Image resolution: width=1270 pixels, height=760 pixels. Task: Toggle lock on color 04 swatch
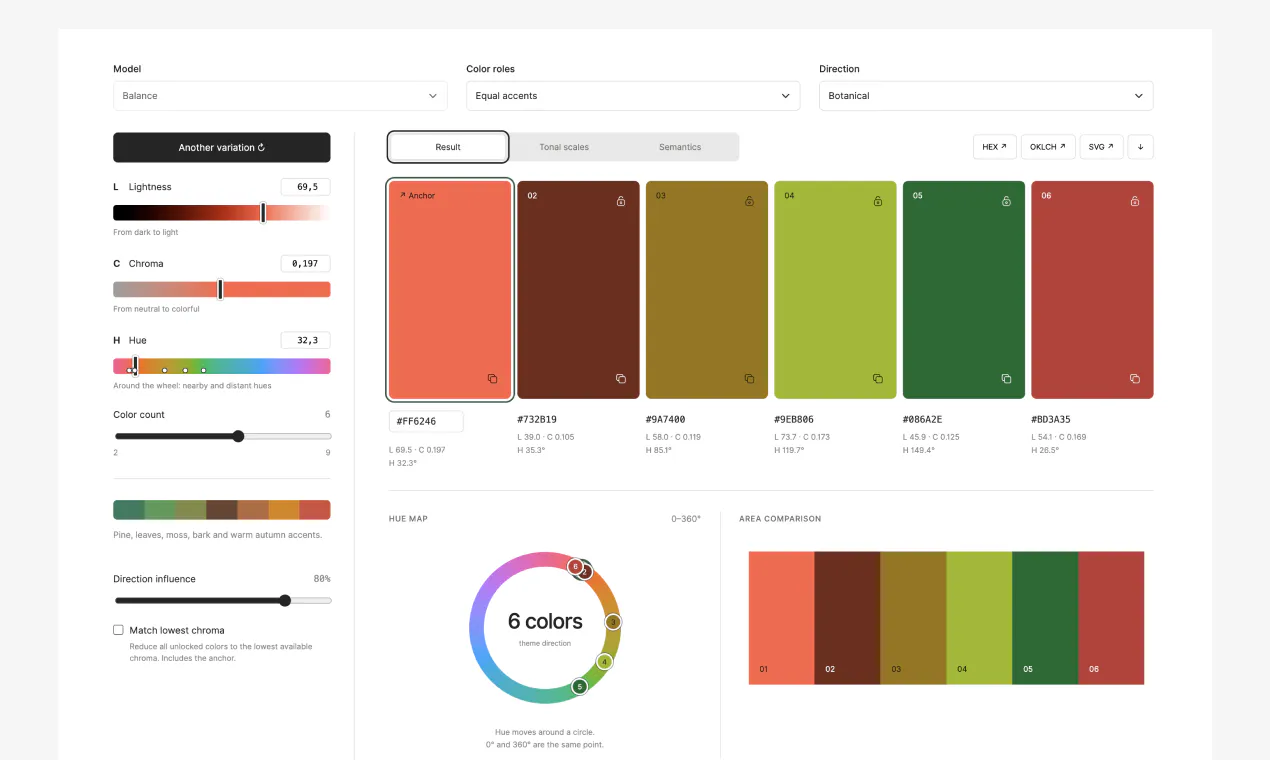pyautogui.click(x=878, y=201)
